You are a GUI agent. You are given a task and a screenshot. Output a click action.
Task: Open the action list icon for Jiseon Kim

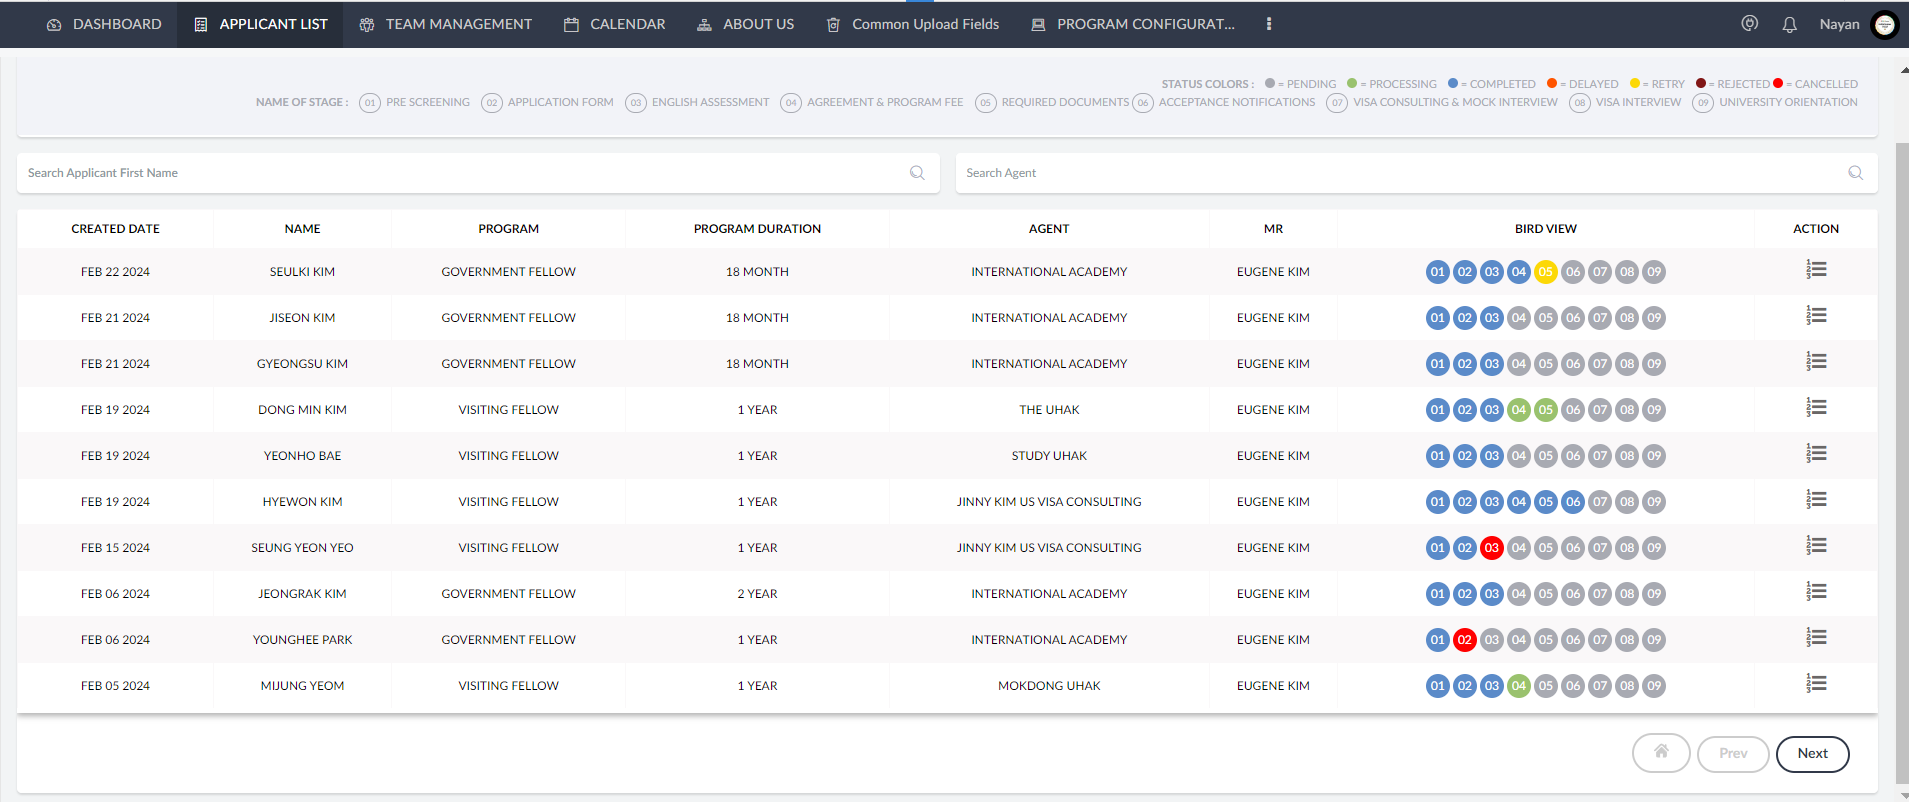pos(1816,316)
